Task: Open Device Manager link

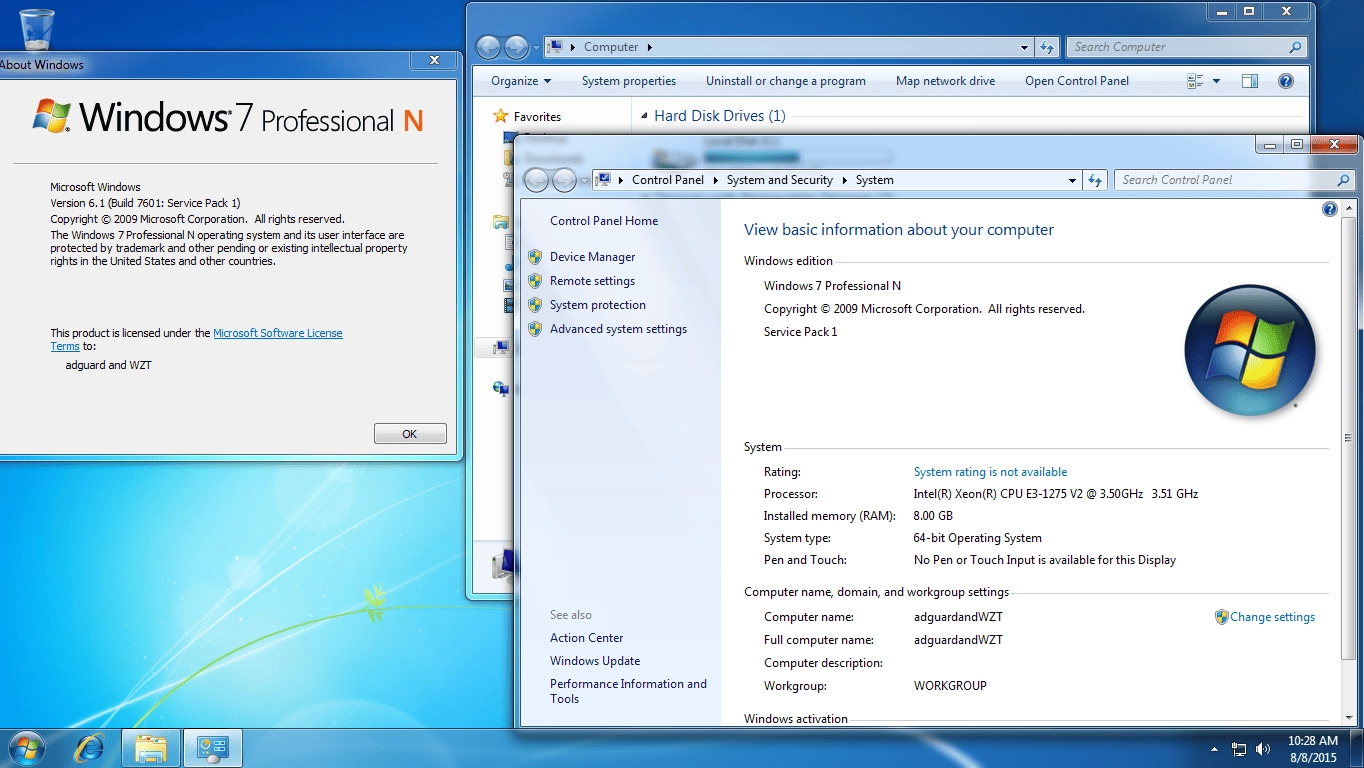Action: click(x=592, y=257)
